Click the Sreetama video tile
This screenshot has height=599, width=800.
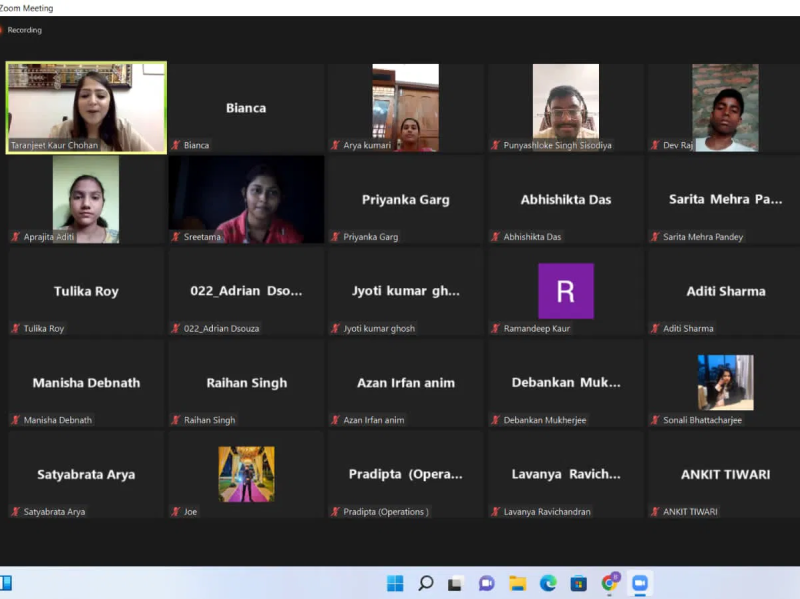coord(246,199)
